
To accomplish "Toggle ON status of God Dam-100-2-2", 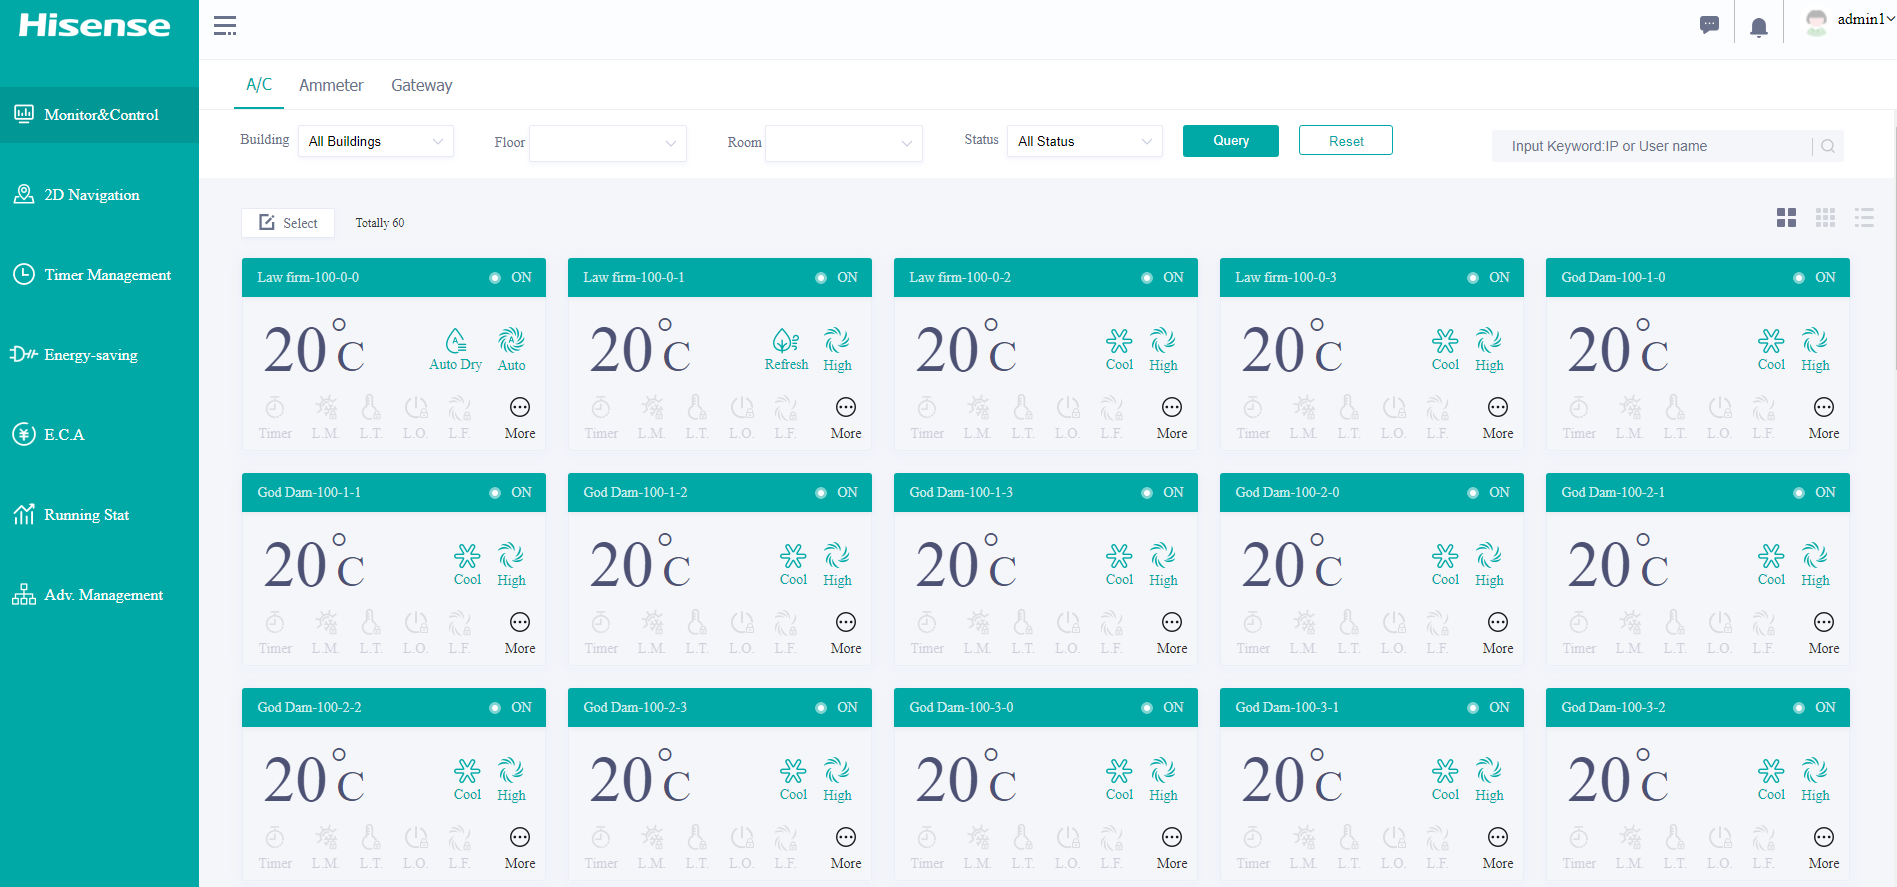I will (x=511, y=708).
